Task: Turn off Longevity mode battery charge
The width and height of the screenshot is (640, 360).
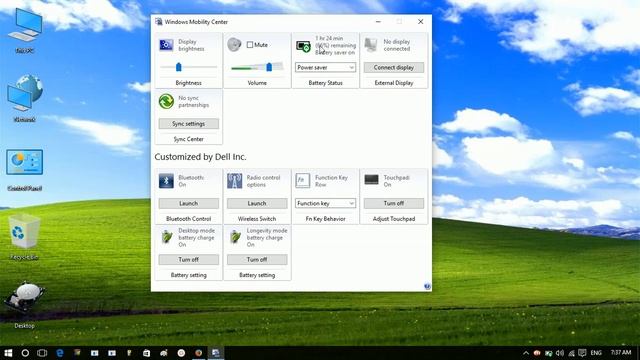Action: 257,260
